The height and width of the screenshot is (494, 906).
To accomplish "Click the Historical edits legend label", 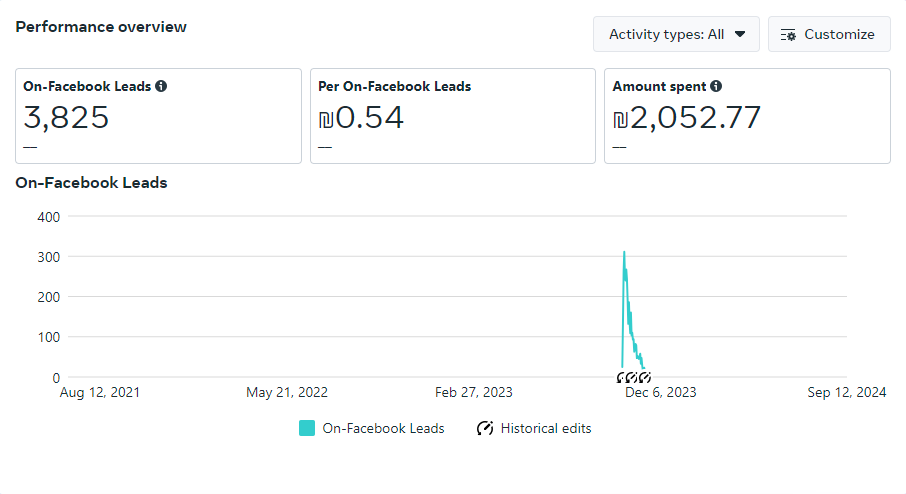I will pos(546,428).
